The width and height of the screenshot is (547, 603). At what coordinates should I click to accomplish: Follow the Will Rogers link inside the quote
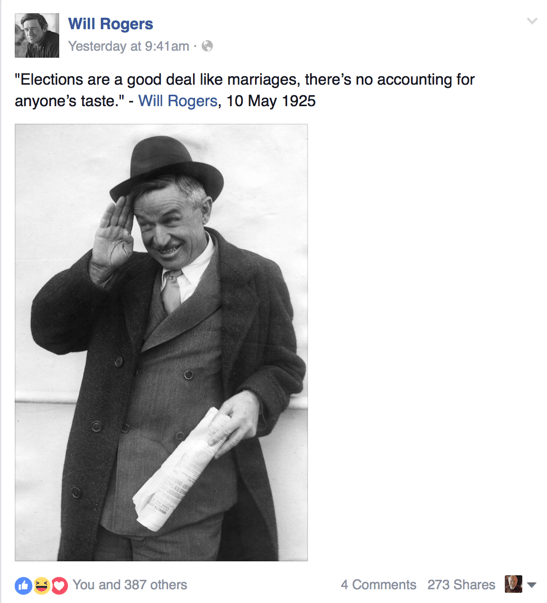click(178, 101)
